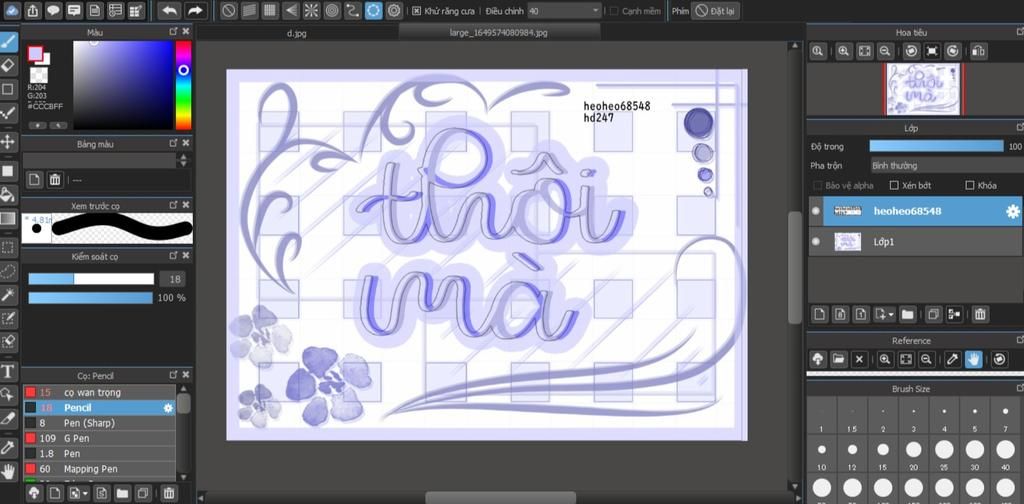Enable the radial snap guide
The height and width of the screenshot is (504, 1024).
pyautogui.click(x=312, y=10)
